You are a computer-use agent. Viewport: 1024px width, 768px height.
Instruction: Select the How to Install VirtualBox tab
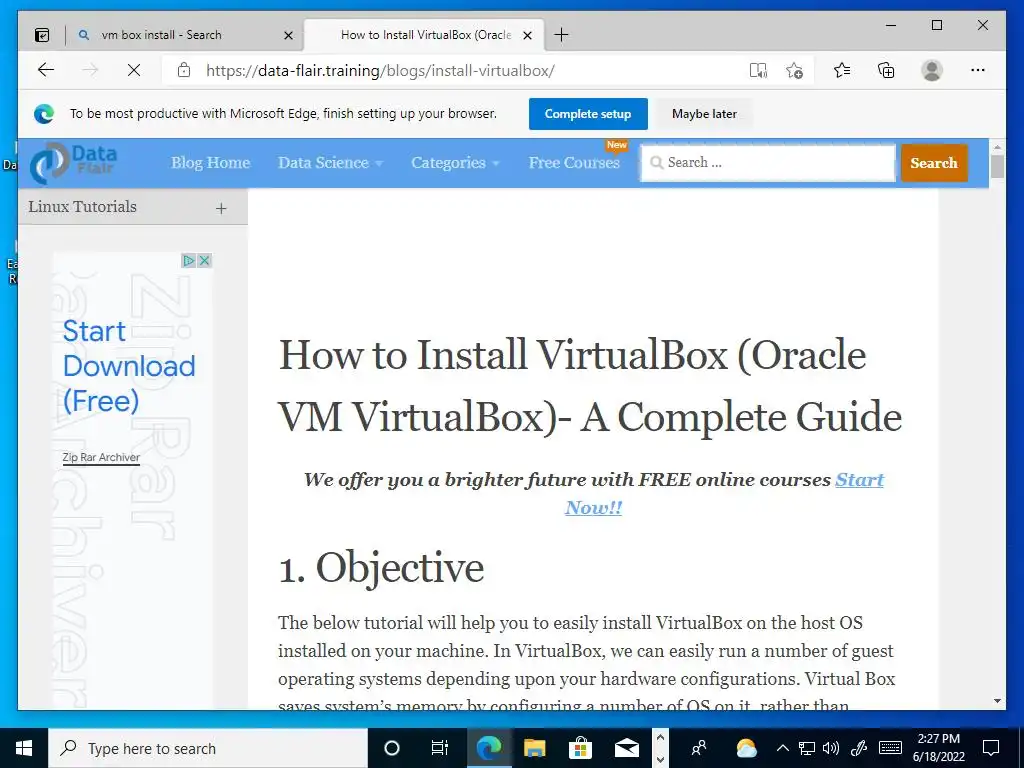[425, 35]
